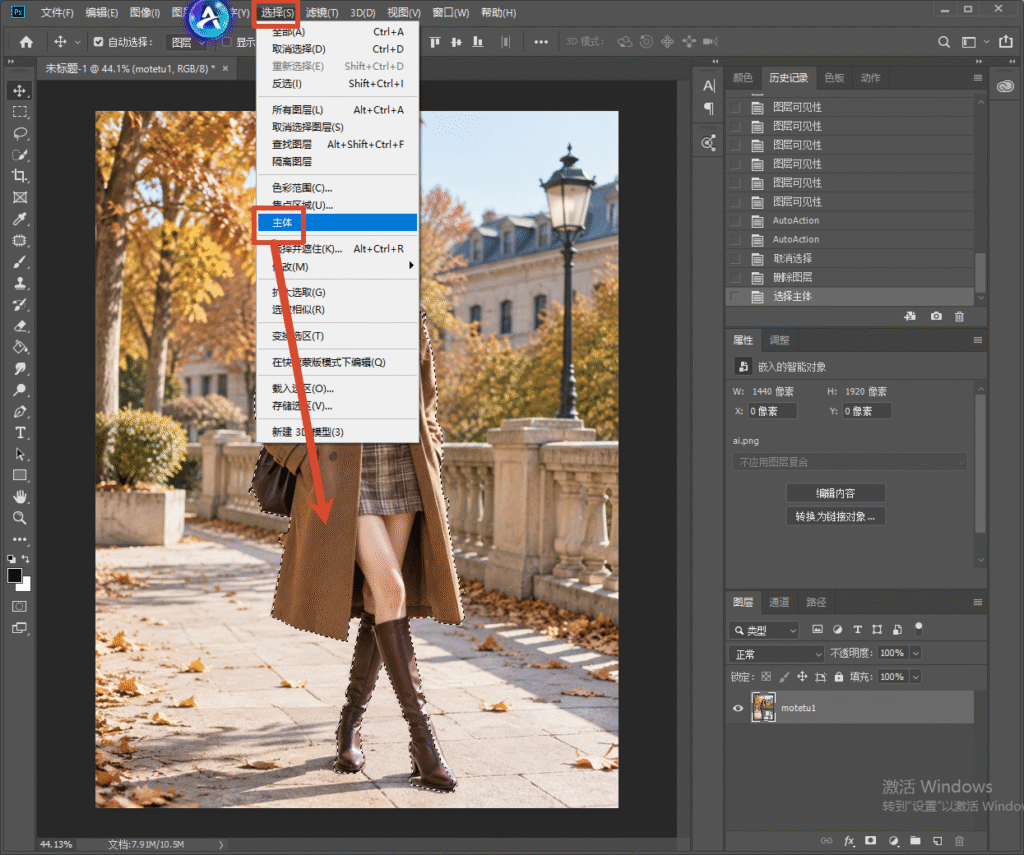Image resolution: width=1024 pixels, height=855 pixels.
Task: Select the Eyedropper tool
Action: 20,219
